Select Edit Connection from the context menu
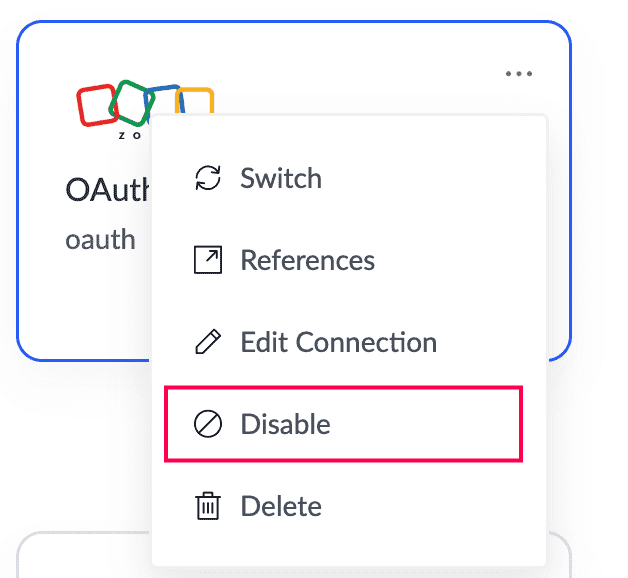Screen dimensions: 628x578 coord(338,343)
